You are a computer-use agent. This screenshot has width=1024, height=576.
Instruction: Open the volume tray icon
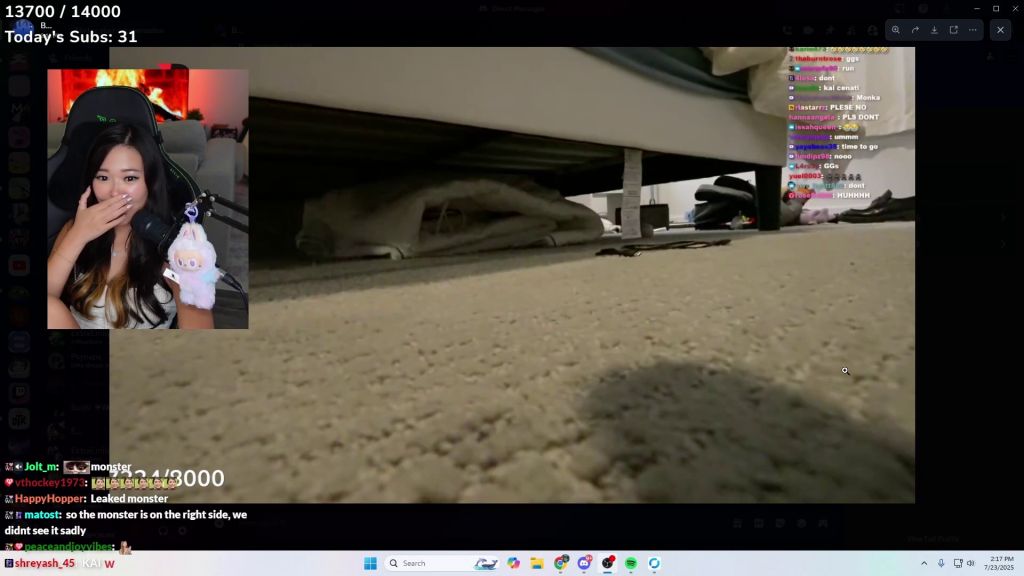pyautogui.click(x=970, y=563)
